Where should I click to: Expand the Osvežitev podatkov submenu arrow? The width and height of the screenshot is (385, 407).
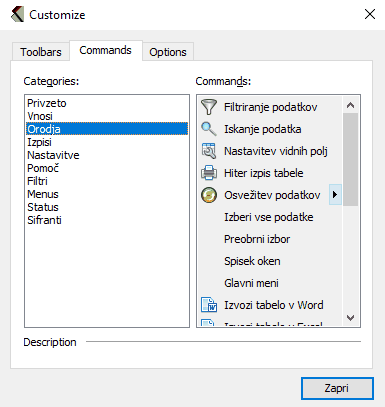(x=335, y=194)
